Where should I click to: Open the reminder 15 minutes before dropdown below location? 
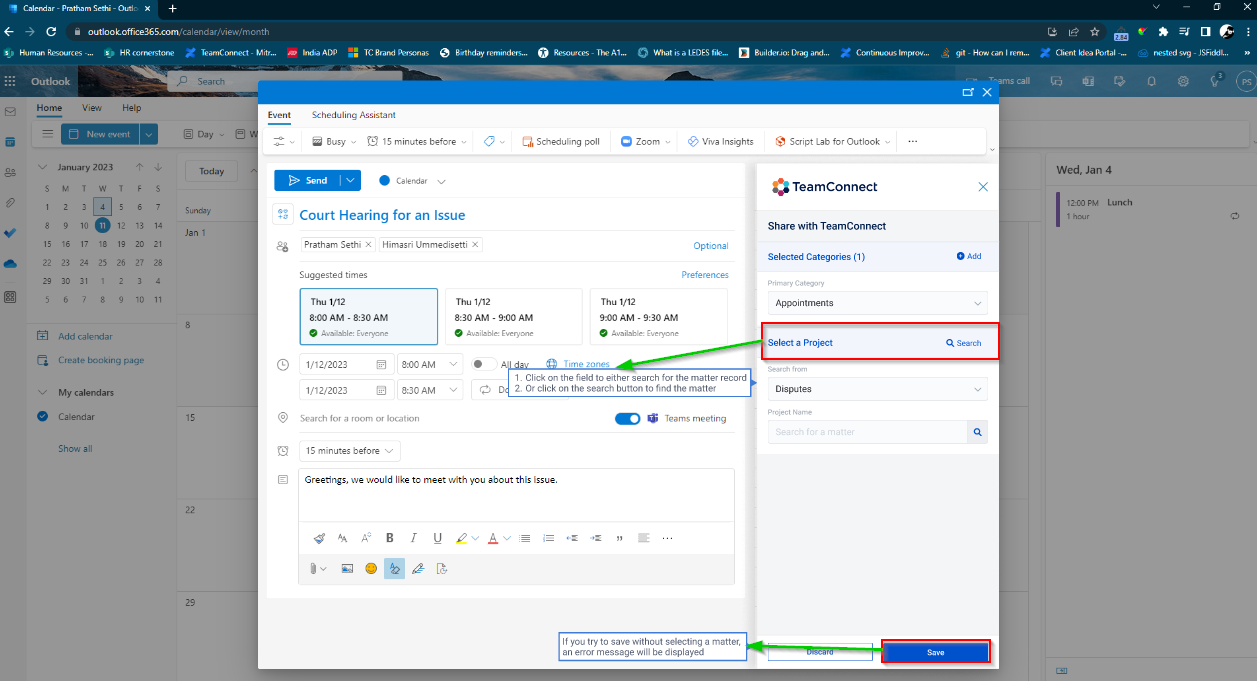tap(349, 451)
